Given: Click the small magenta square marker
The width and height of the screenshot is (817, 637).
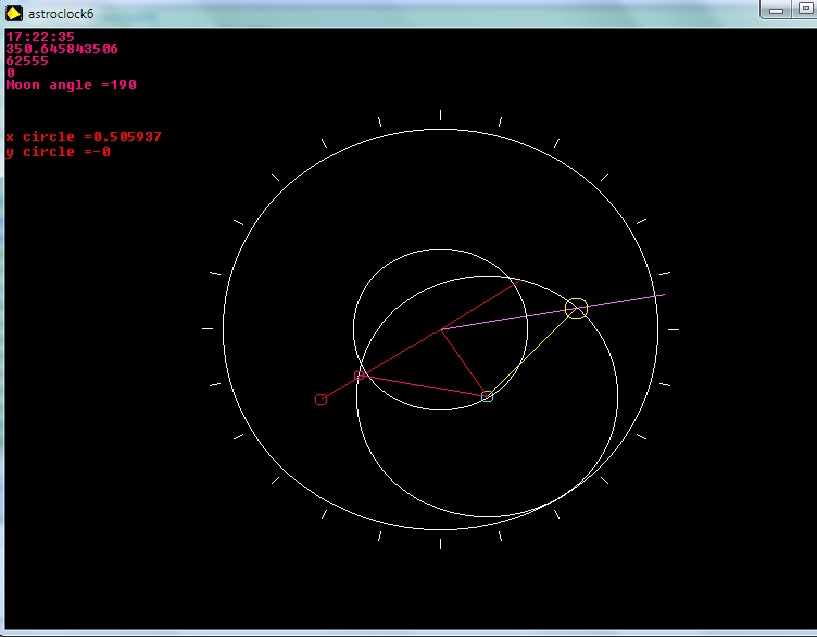Looking at the screenshot, I should tap(358, 376).
